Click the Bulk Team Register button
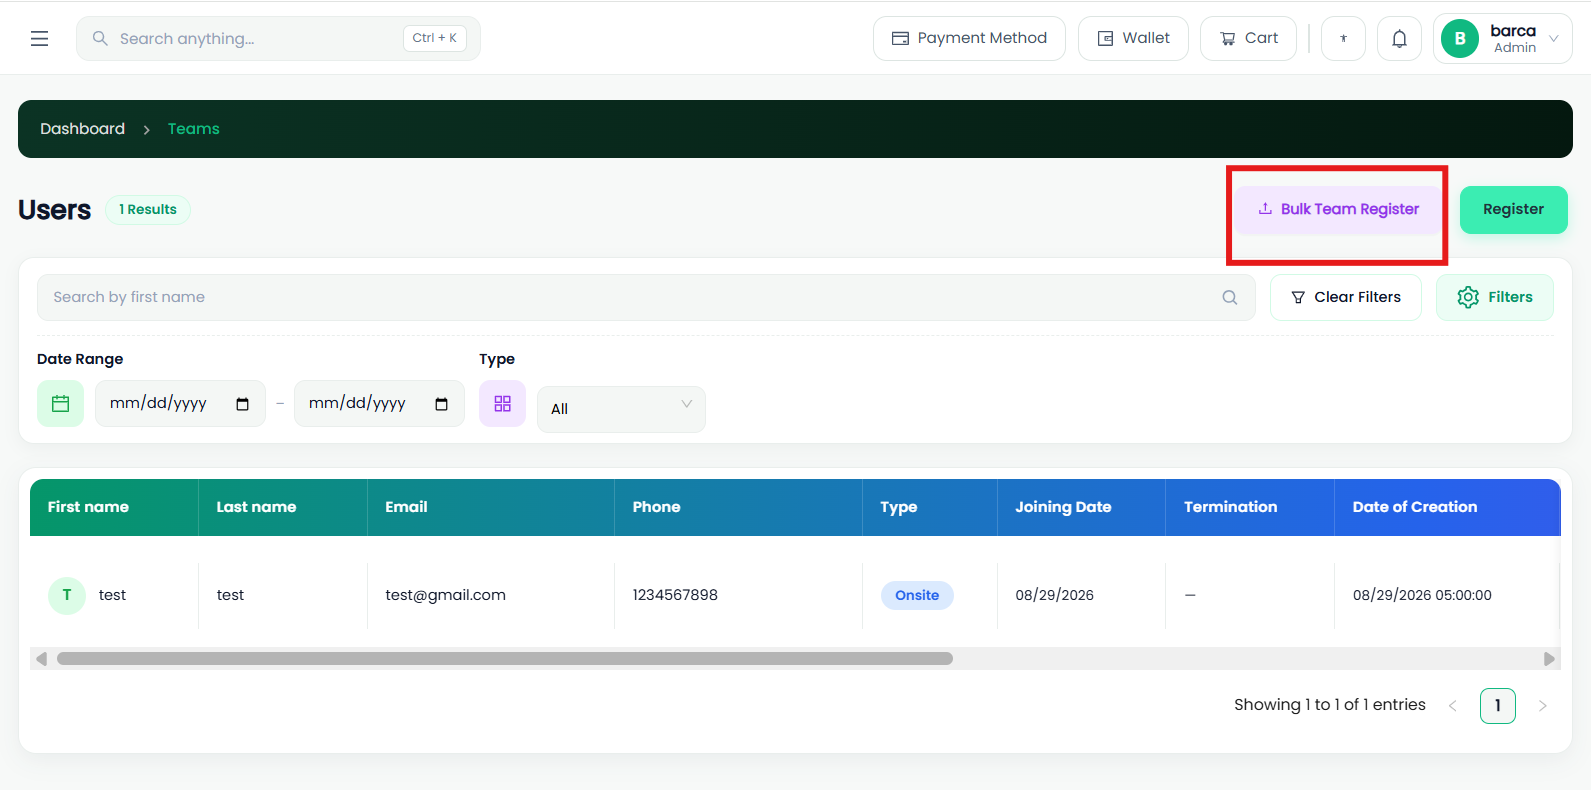Viewport: 1591px width, 790px height. click(1338, 209)
